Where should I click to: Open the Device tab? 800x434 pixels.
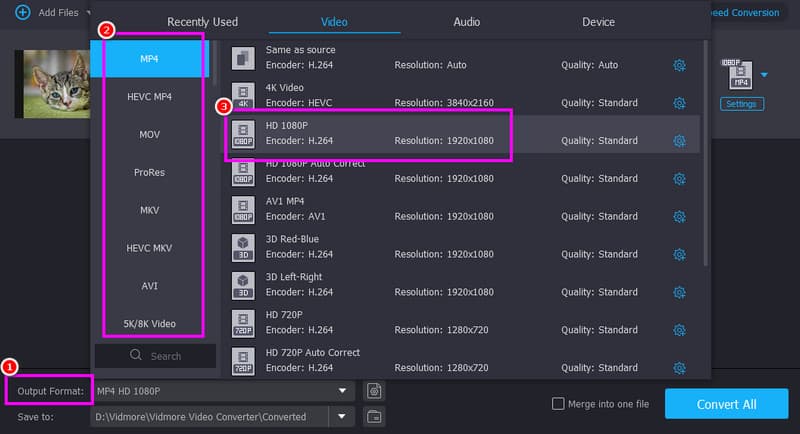598,21
